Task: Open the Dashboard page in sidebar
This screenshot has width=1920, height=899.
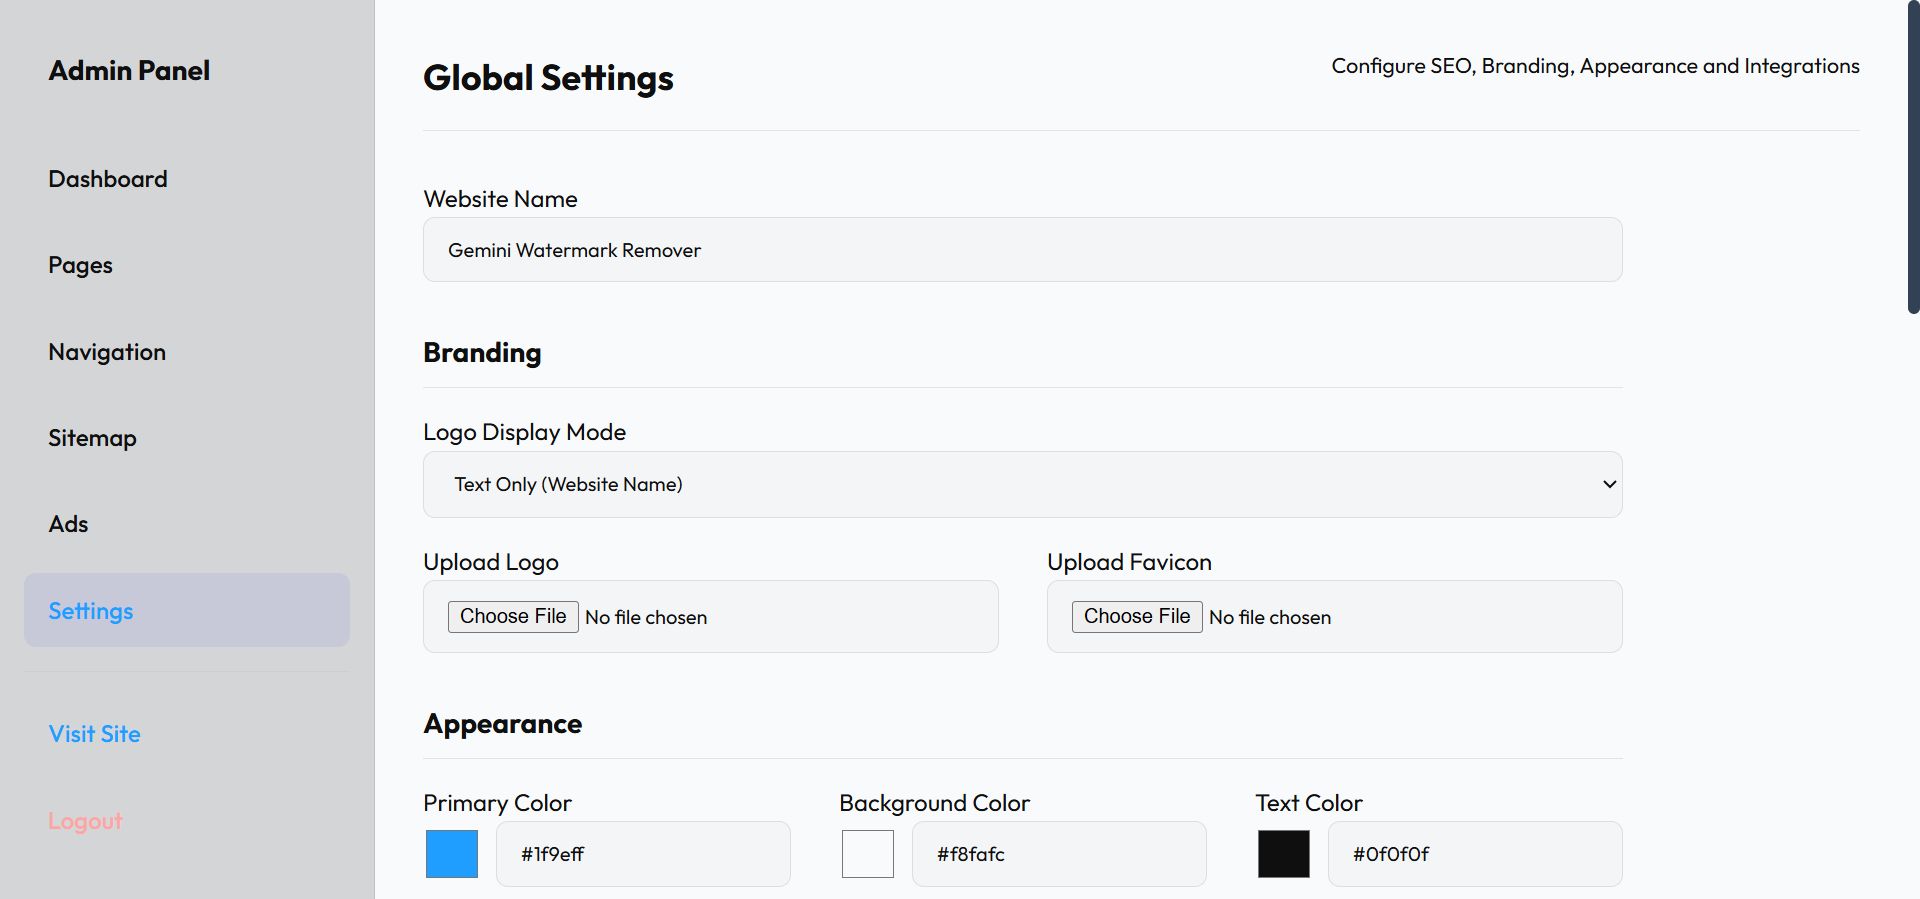Action: point(108,179)
